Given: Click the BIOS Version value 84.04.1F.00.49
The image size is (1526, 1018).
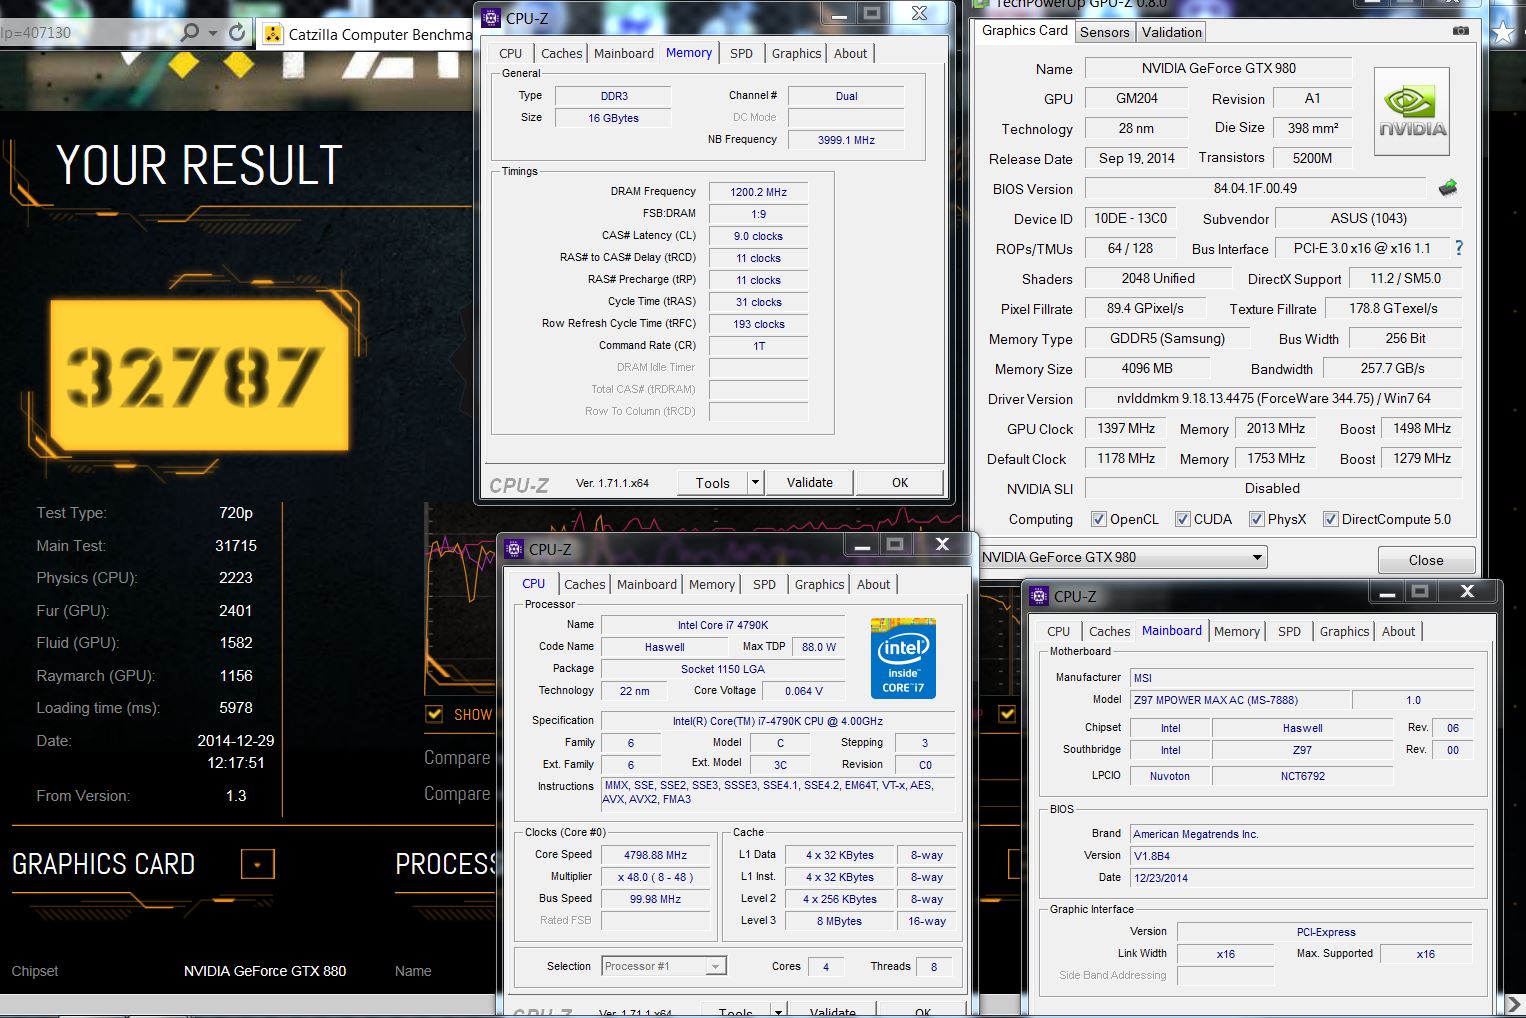Looking at the screenshot, I should click(x=1255, y=188).
